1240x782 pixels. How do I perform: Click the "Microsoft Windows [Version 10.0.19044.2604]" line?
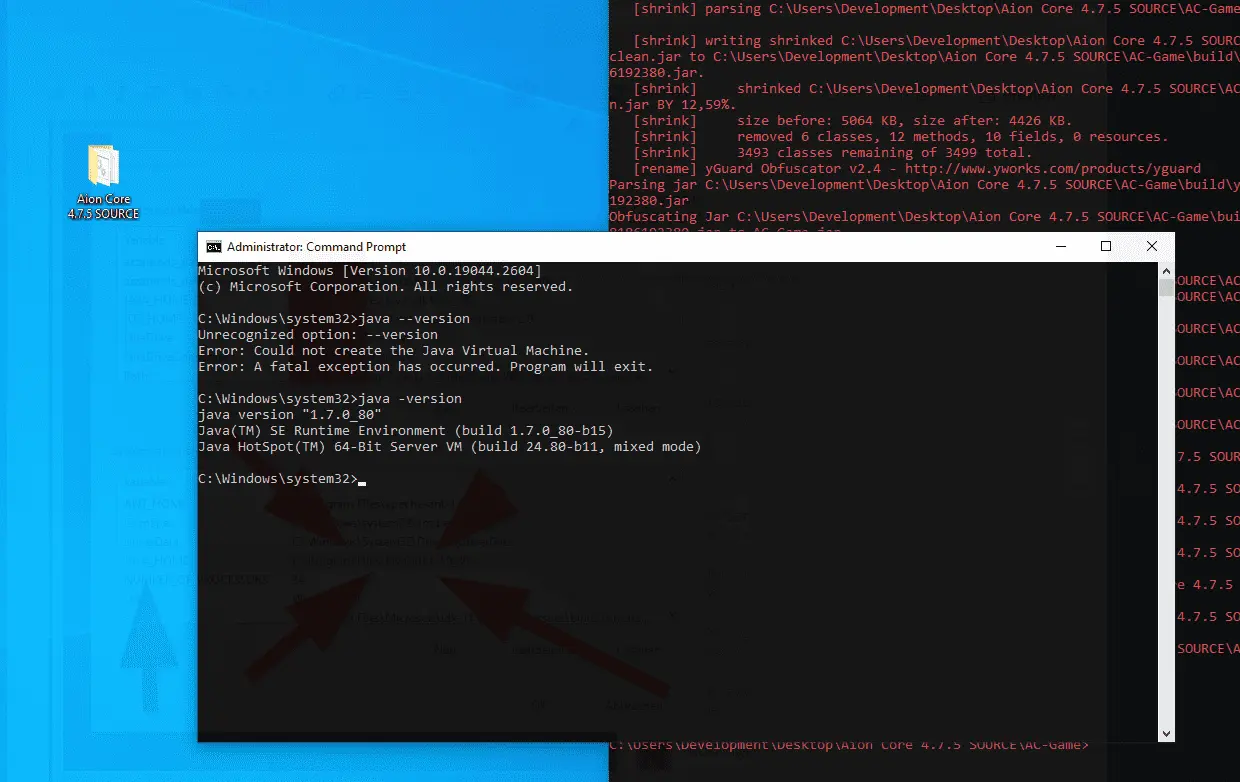click(x=370, y=271)
